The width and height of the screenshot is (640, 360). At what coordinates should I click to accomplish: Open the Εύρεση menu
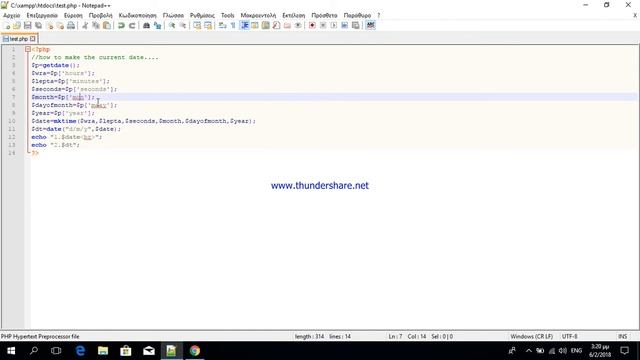(x=73, y=15)
